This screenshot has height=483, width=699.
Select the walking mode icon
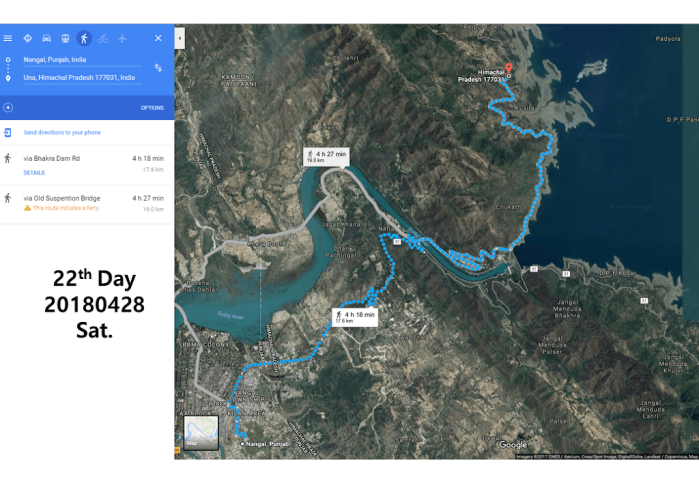click(84, 38)
